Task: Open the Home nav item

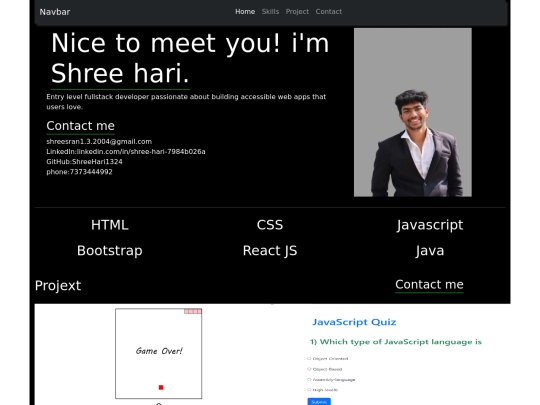Action: (x=245, y=12)
